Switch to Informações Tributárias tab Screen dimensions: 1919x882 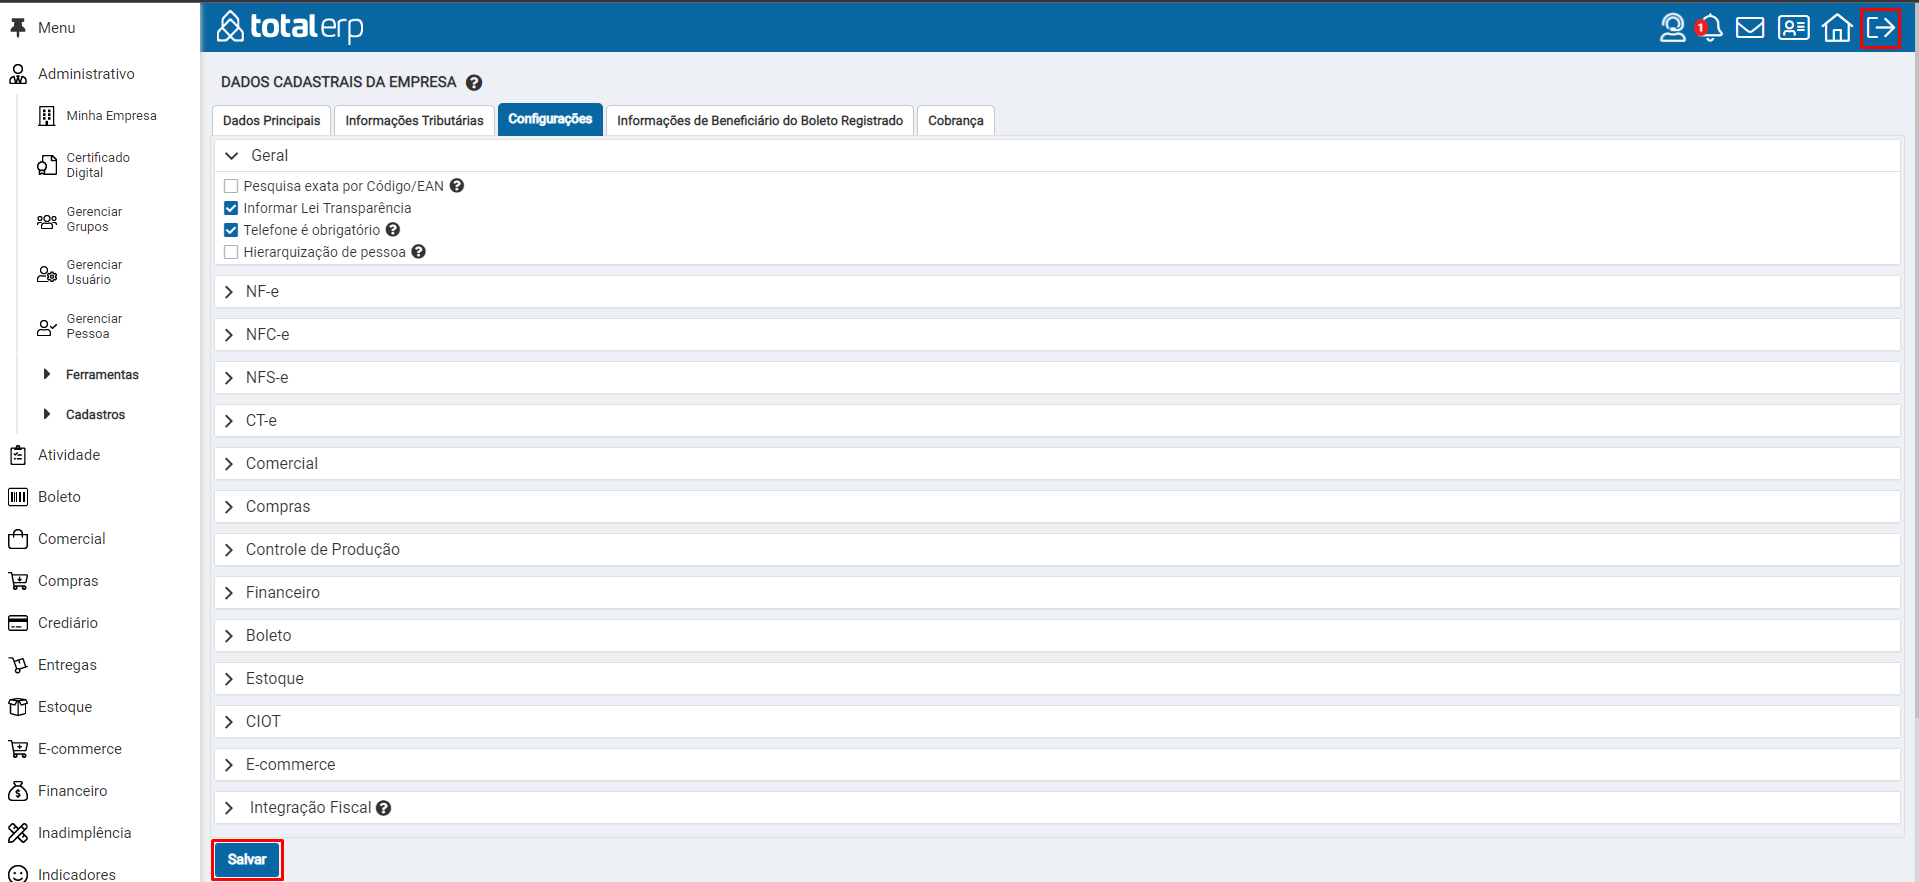(414, 121)
